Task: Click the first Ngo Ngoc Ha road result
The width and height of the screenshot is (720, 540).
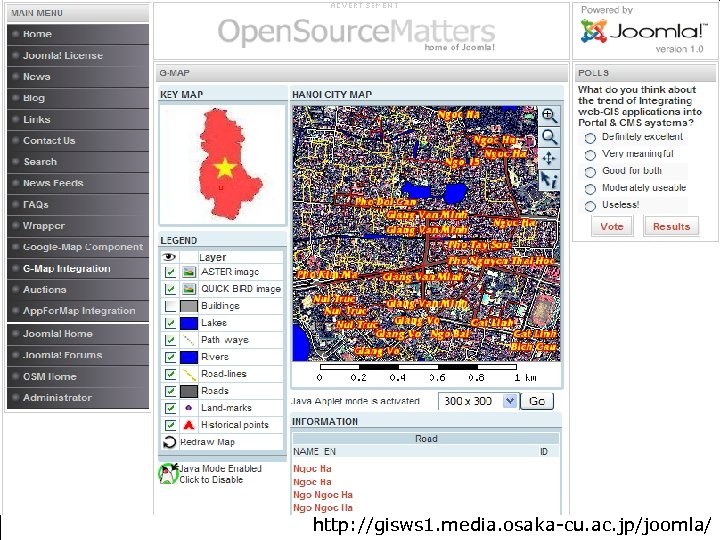Action: point(323,495)
